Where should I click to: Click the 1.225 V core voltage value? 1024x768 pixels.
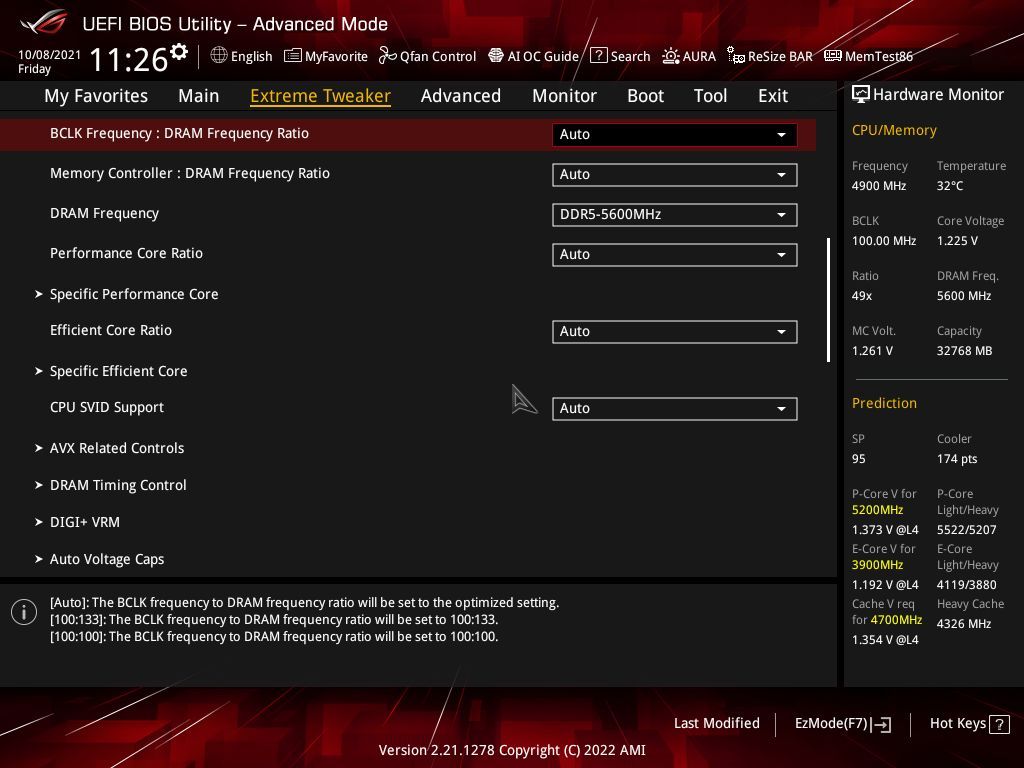[957, 241]
